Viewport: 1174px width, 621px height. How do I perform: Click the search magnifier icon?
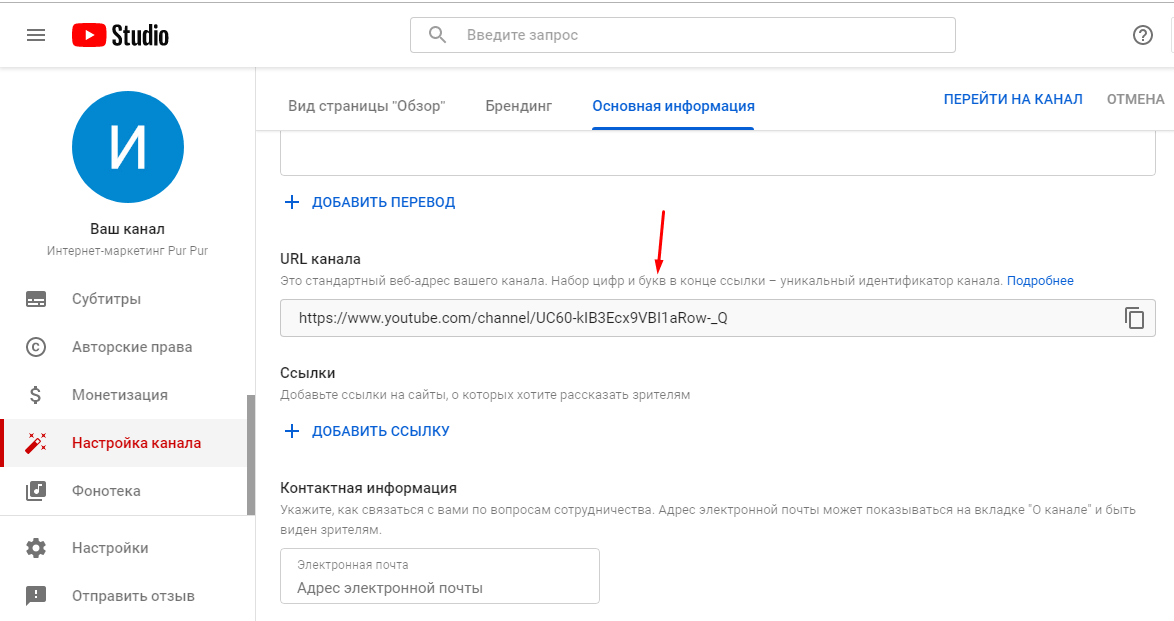(x=437, y=34)
